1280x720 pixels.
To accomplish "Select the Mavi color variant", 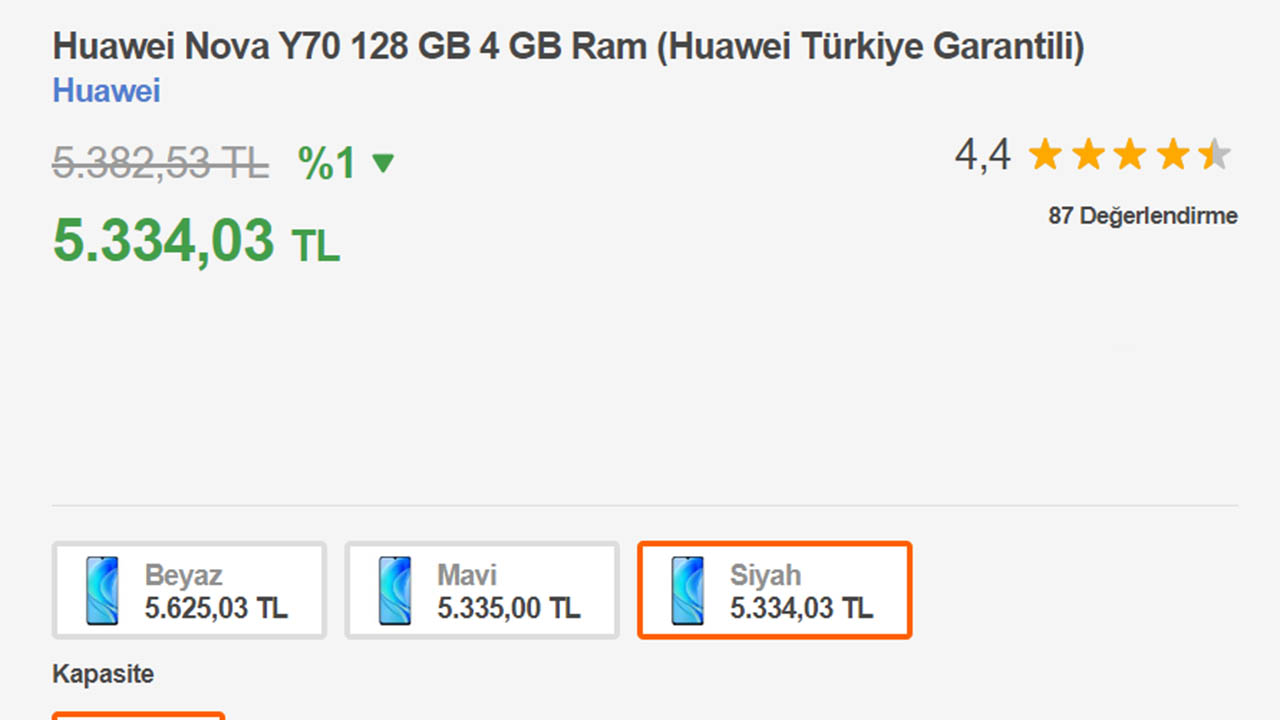I will [x=481, y=590].
